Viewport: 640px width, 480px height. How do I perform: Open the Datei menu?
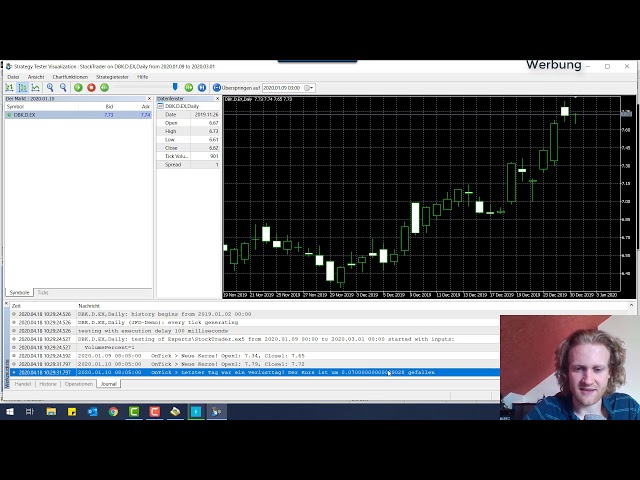pos(13,77)
